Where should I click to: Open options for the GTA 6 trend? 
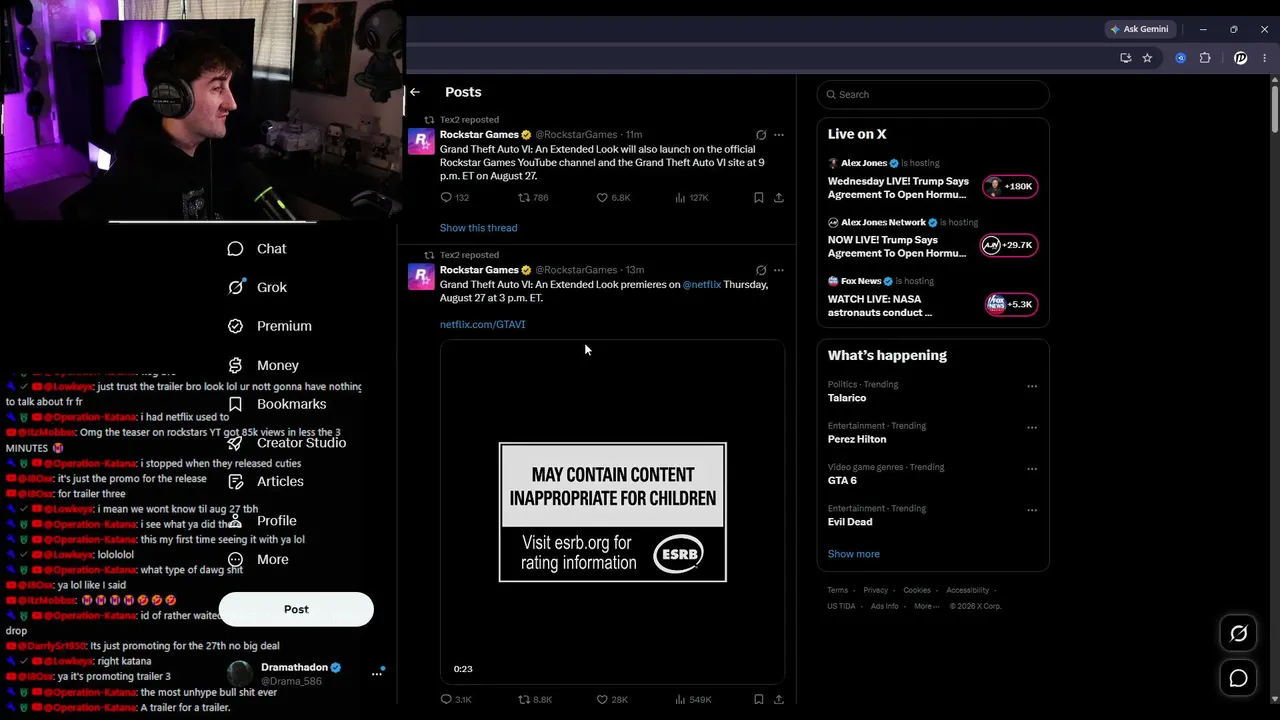click(1032, 468)
